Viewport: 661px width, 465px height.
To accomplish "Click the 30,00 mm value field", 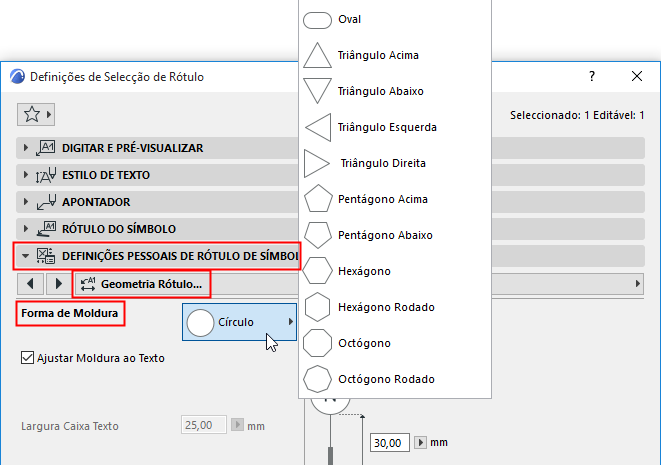I will [x=390, y=443].
